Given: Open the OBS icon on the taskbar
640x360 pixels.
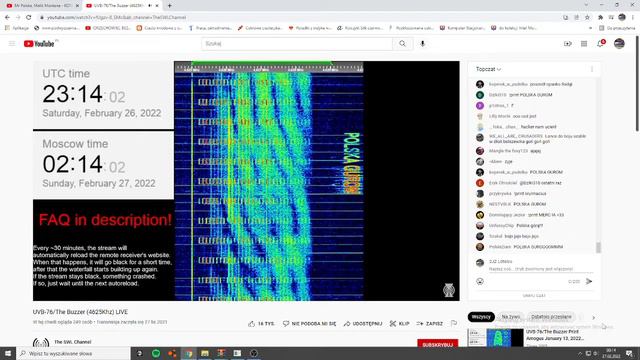Looking at the screenshot, I should [254, 353].
